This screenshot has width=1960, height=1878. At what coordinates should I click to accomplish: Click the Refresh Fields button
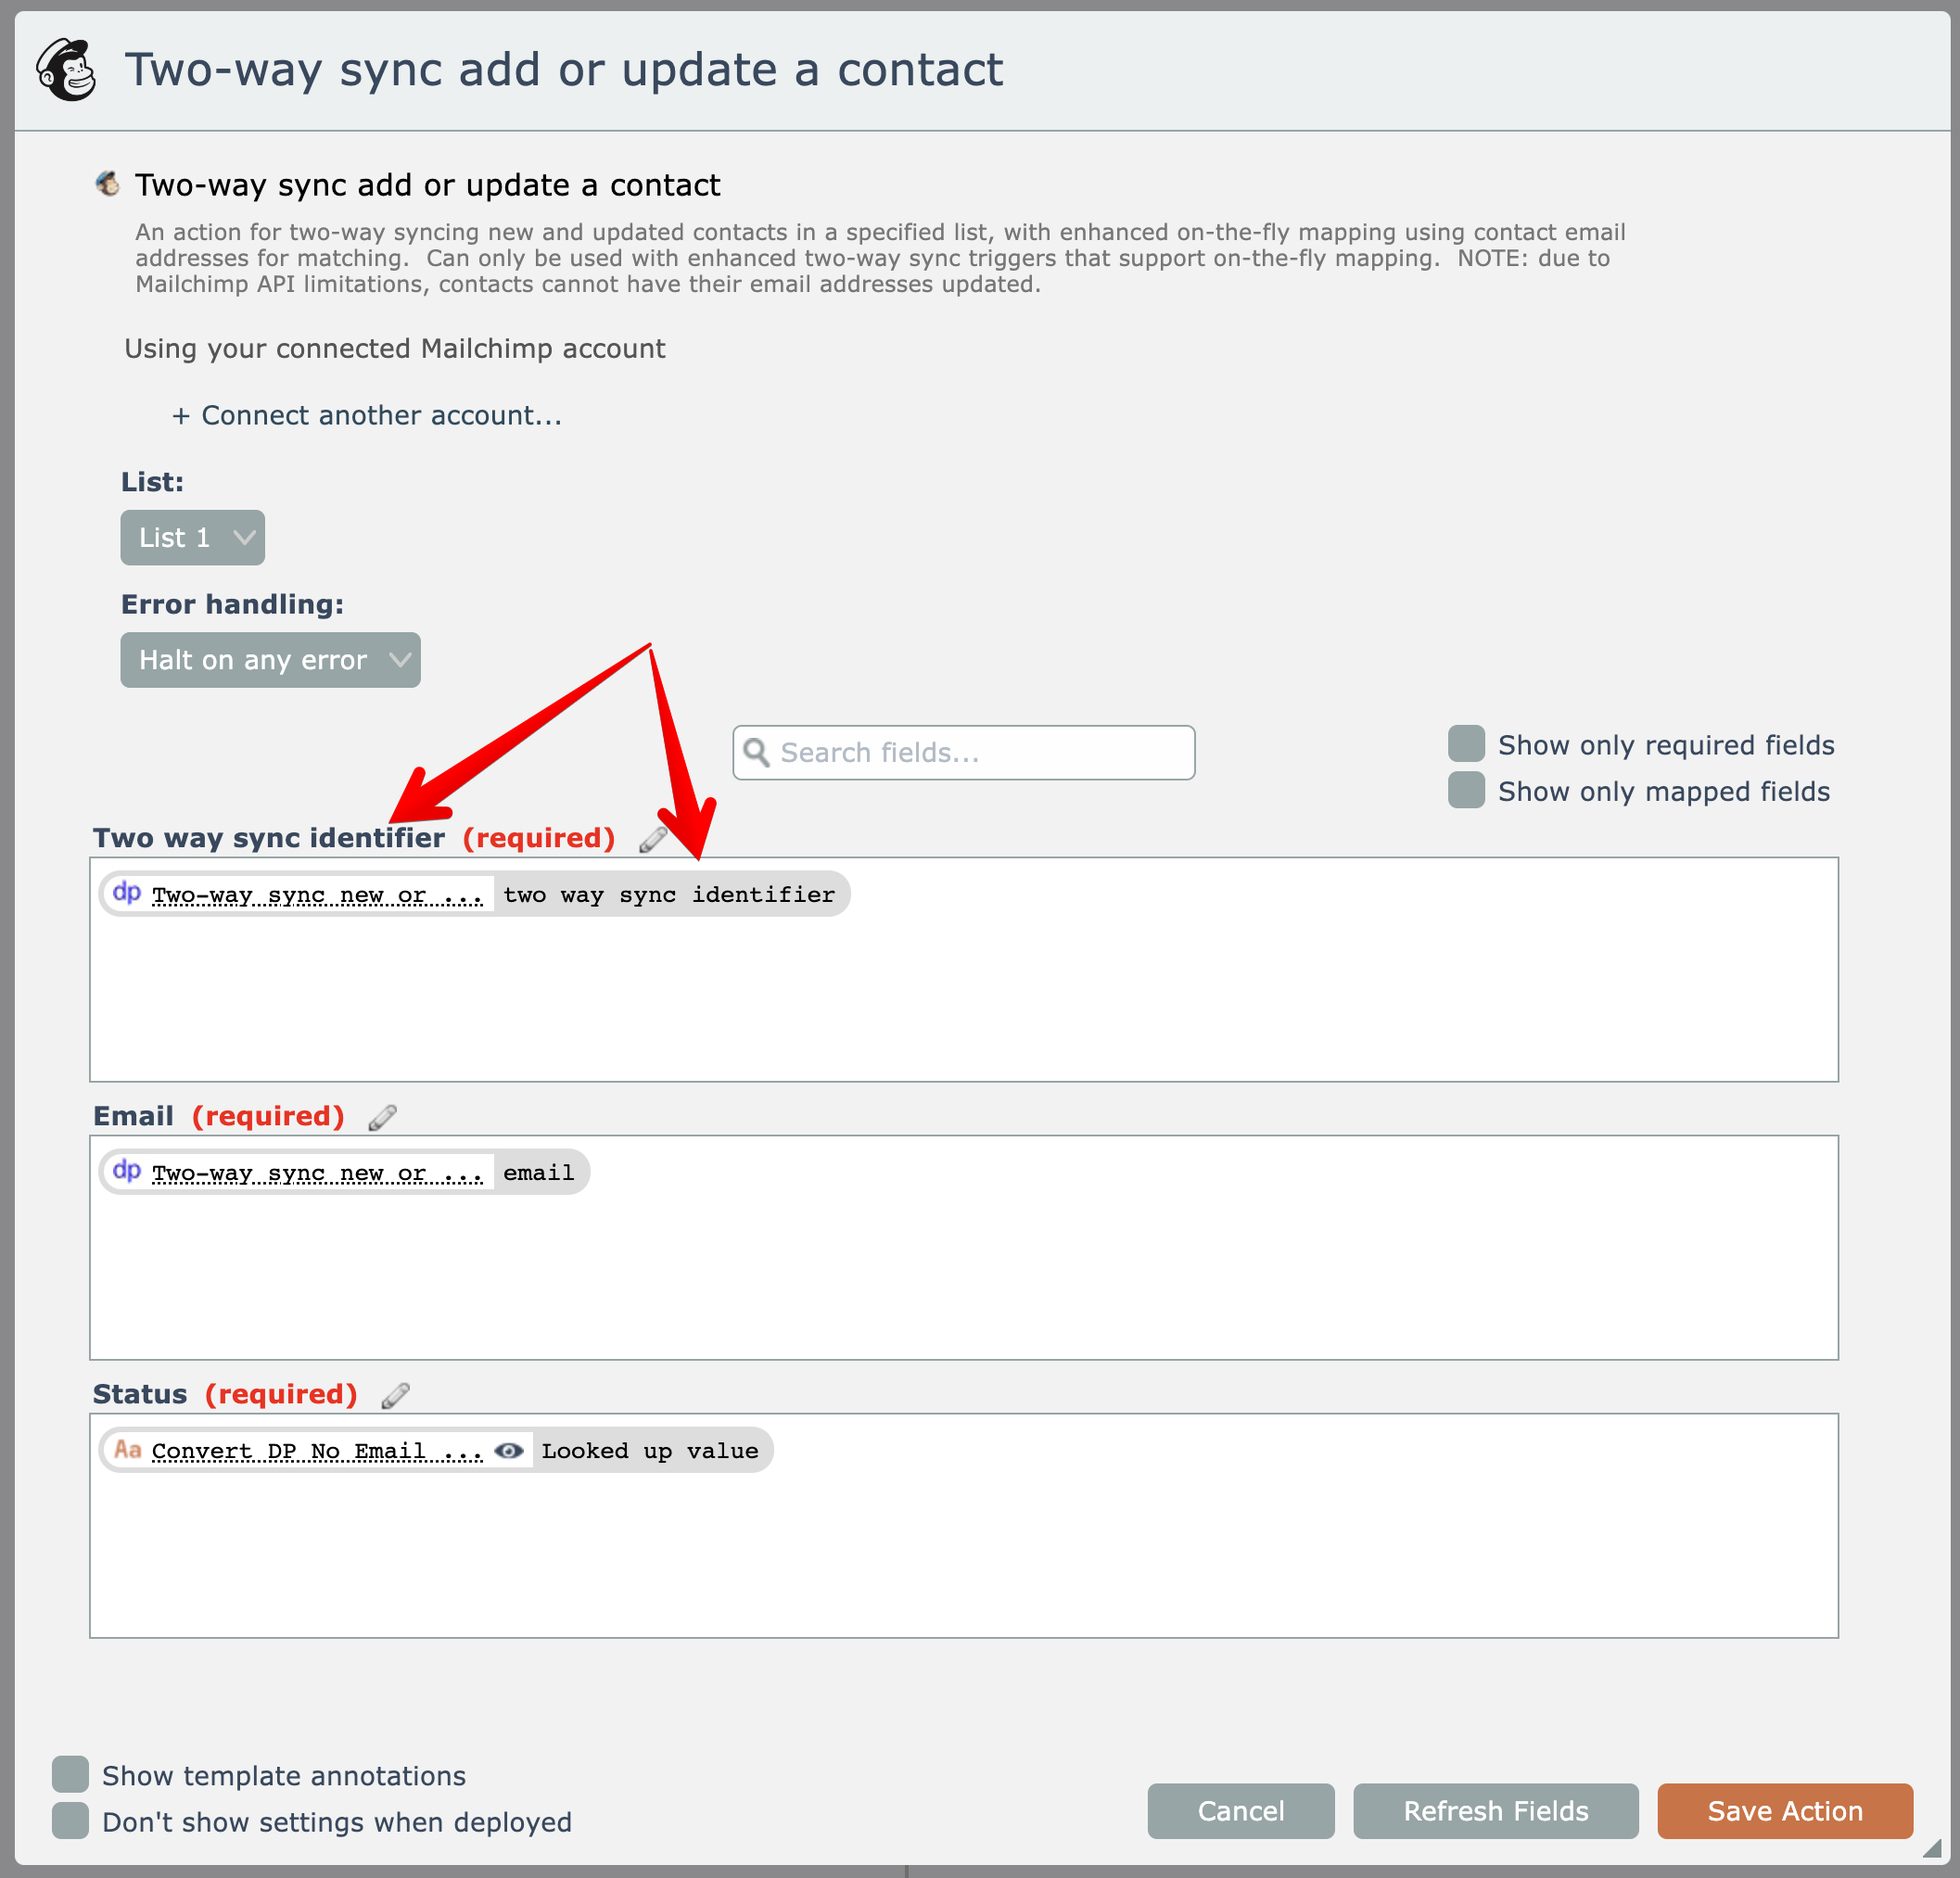tap(1495, 1811)
